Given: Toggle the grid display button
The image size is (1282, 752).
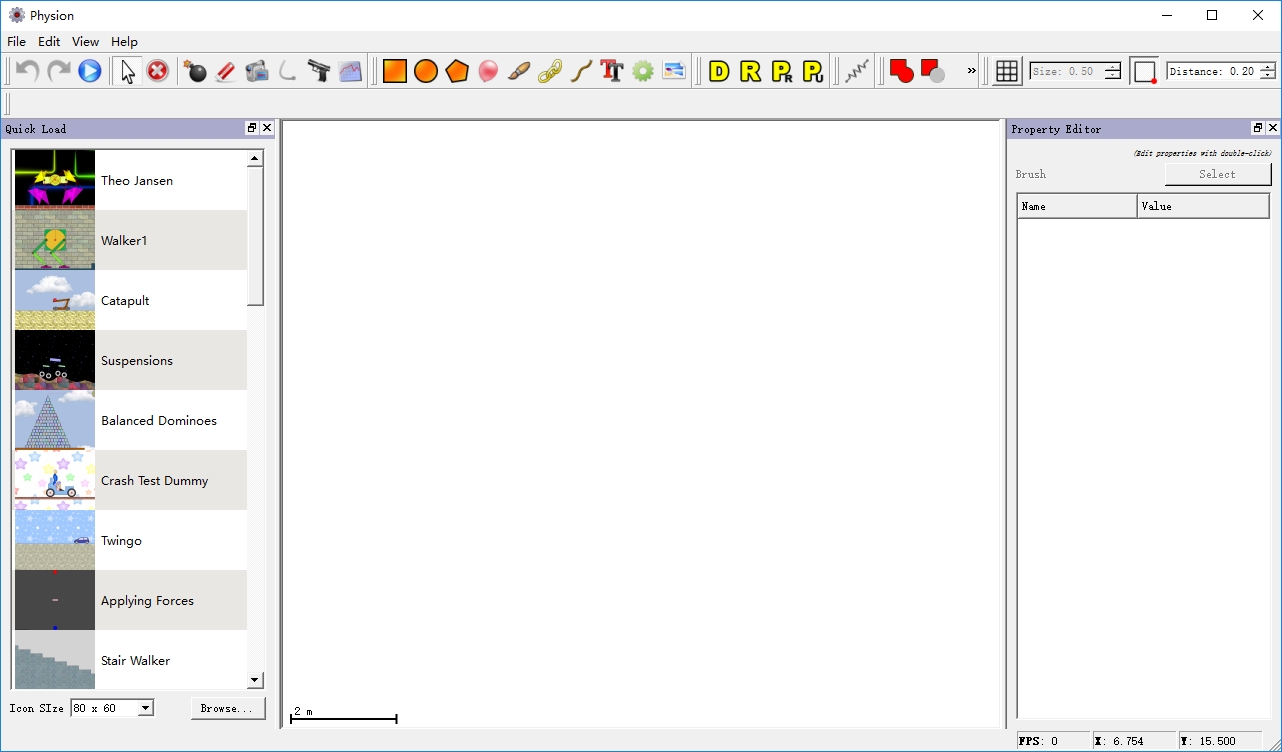Looking at the screenshot, I should click(x=1007, y=71).
